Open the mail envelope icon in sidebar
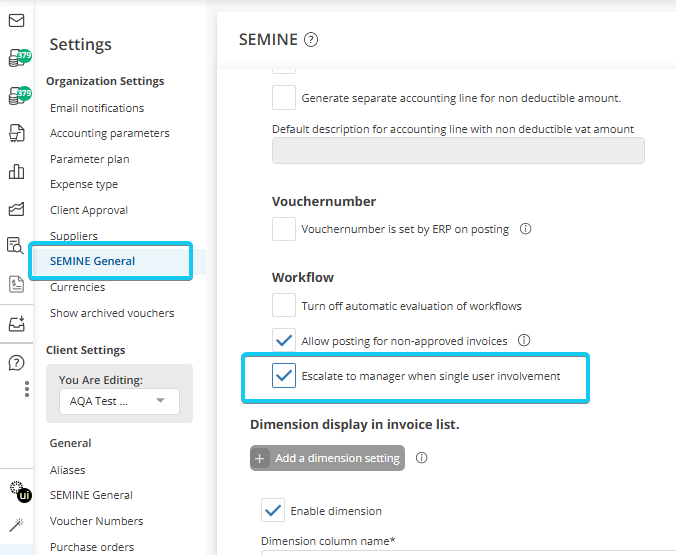 click(16, 20)
